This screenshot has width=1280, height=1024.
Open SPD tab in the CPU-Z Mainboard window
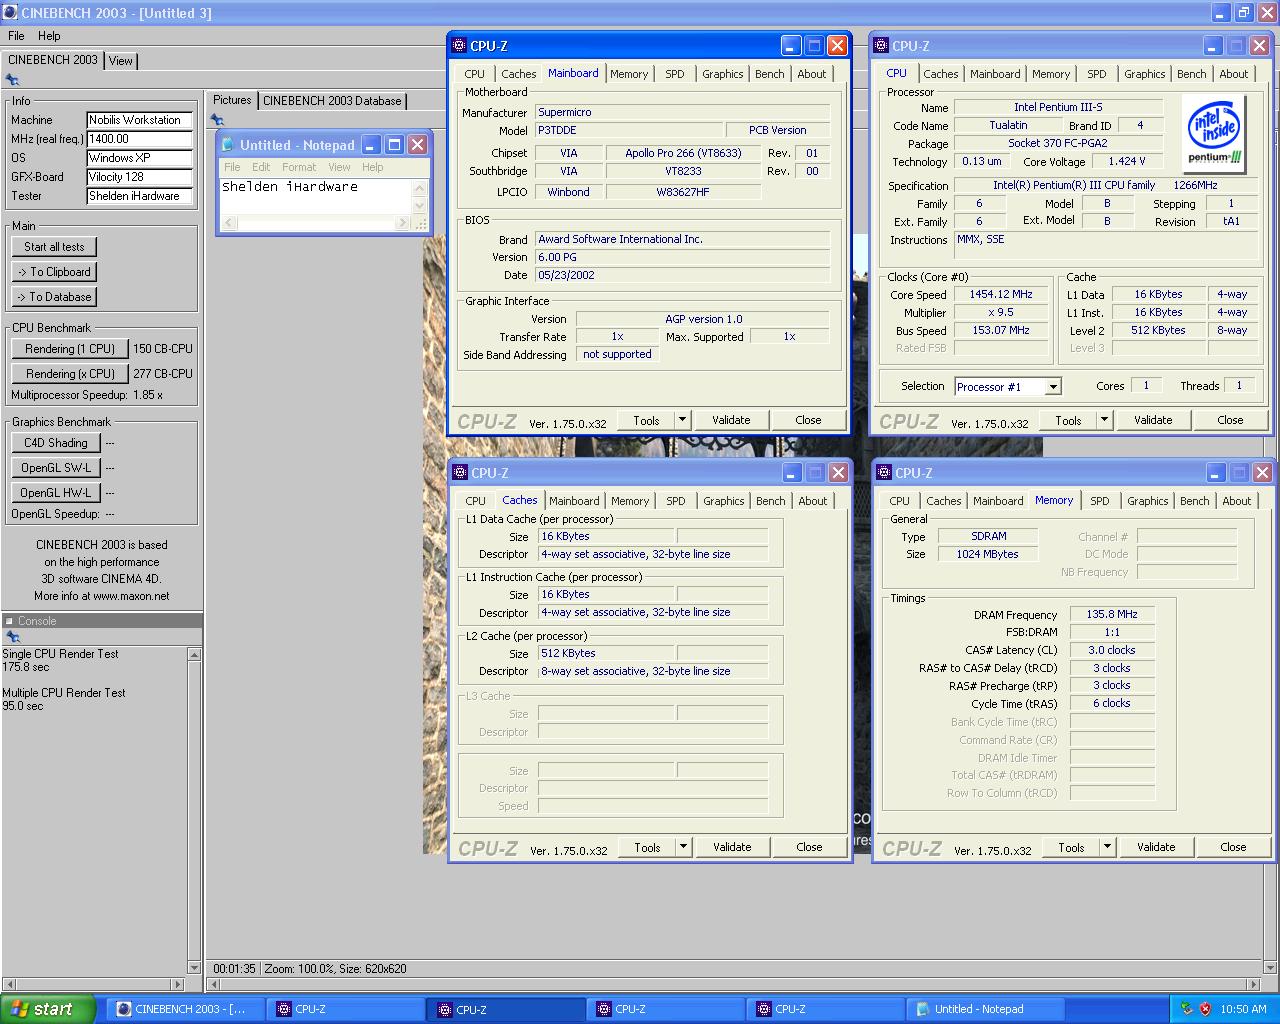point(675,74)
